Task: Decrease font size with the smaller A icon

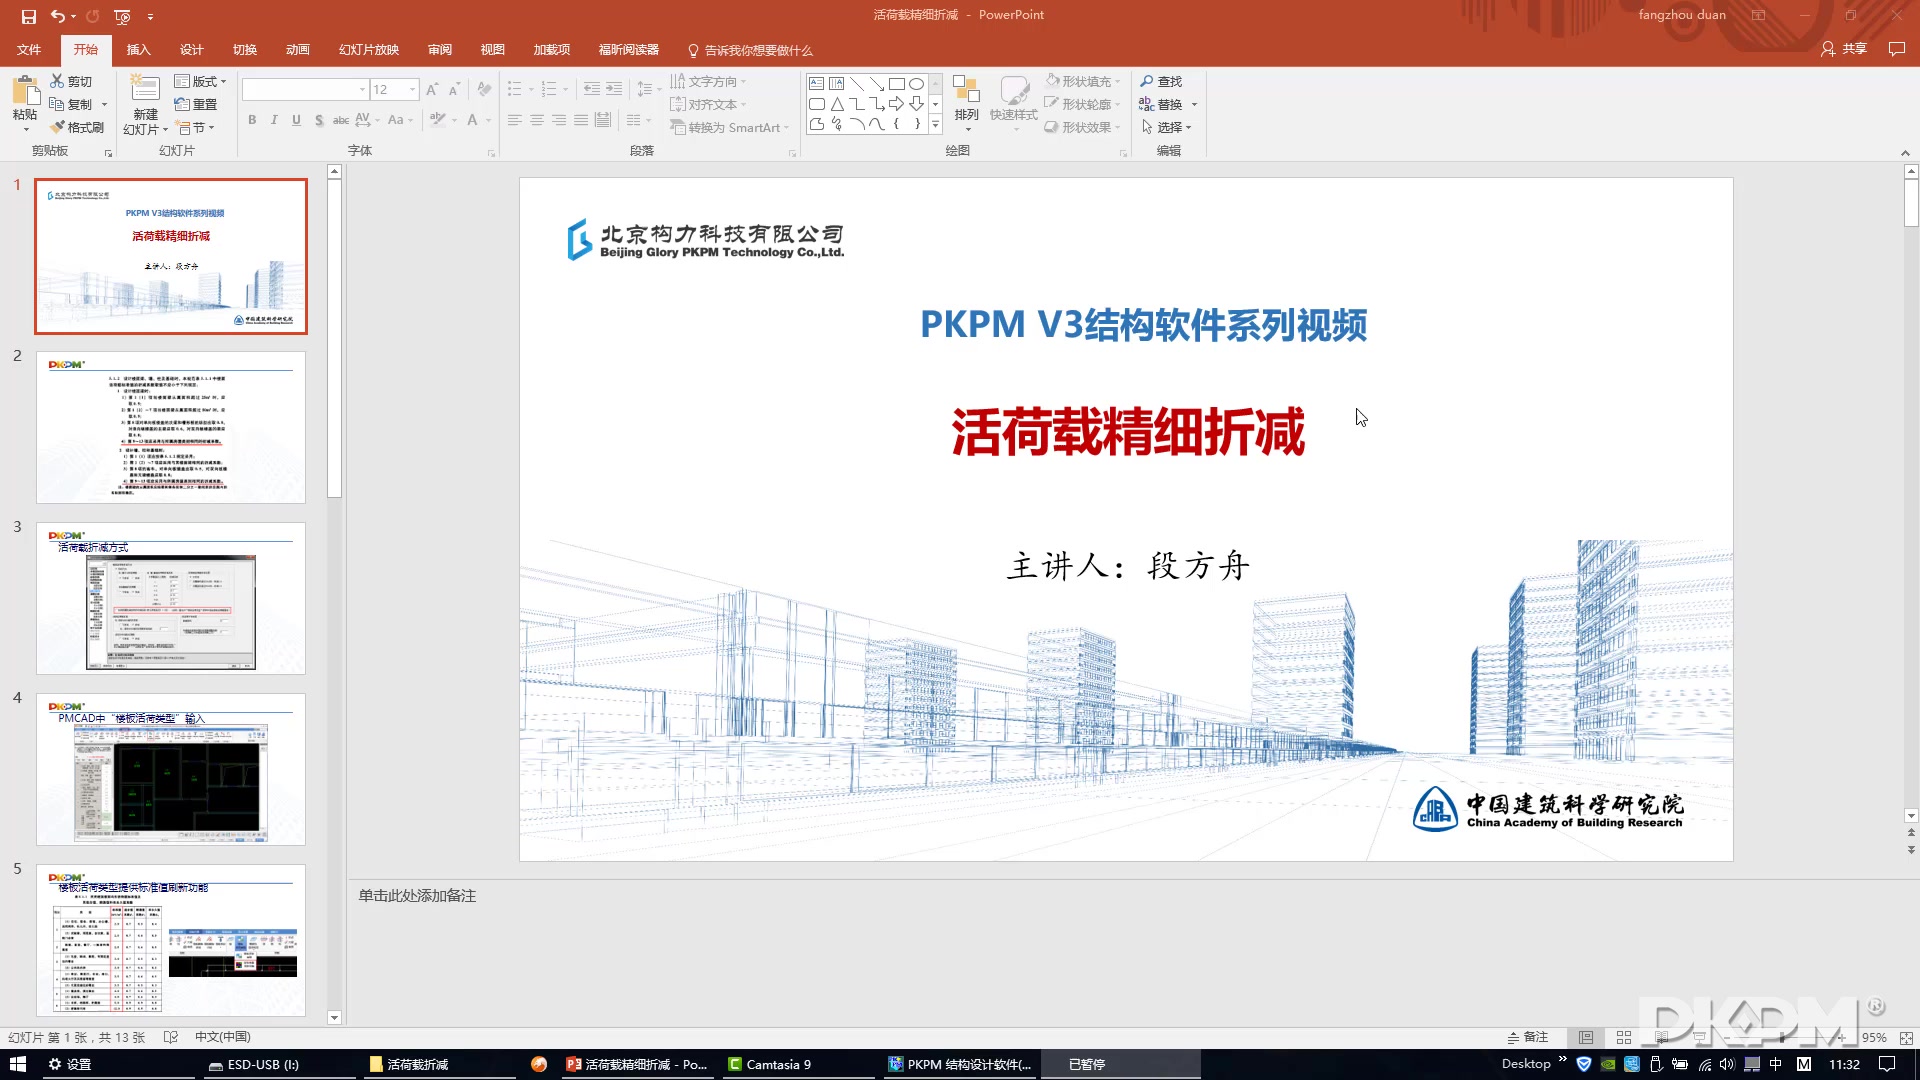Action: (x=454, y=90)
